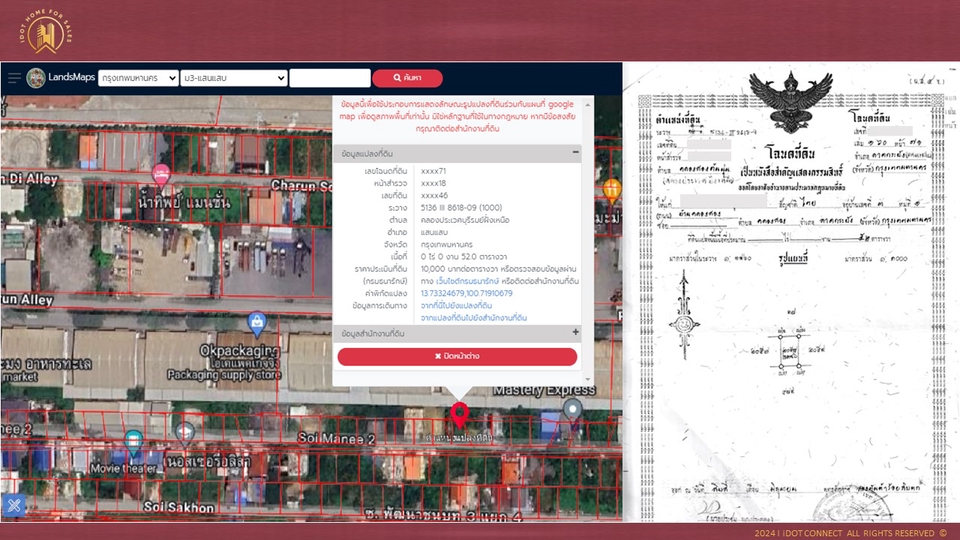Image resolution: width=960 pixels, height=540 pixels.
Task: Click the iDOT Home For Sales logo
Action: point(45,32)
